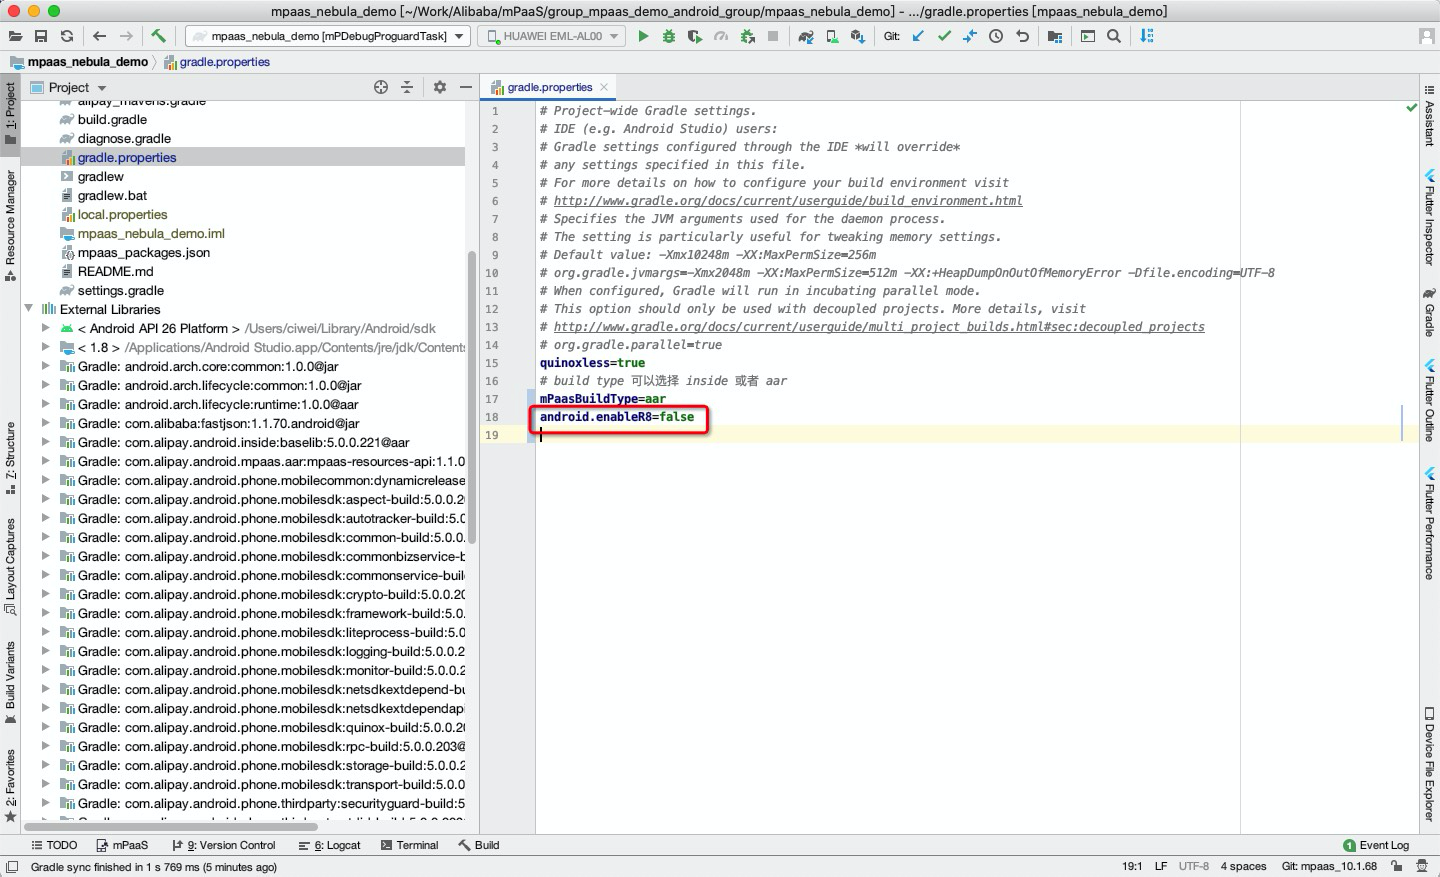Open SDK Manager cube icon

[858, 36]
